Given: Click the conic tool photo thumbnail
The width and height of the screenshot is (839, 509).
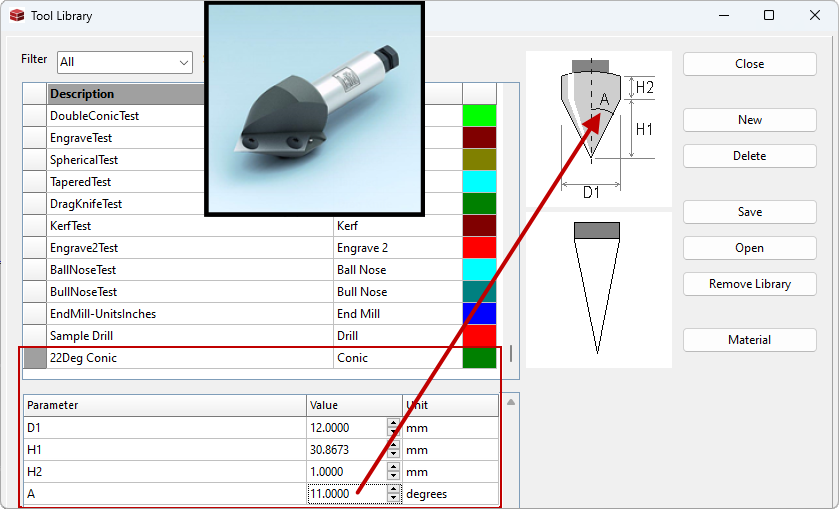Looking at the screenshot, I should point(315,108).
